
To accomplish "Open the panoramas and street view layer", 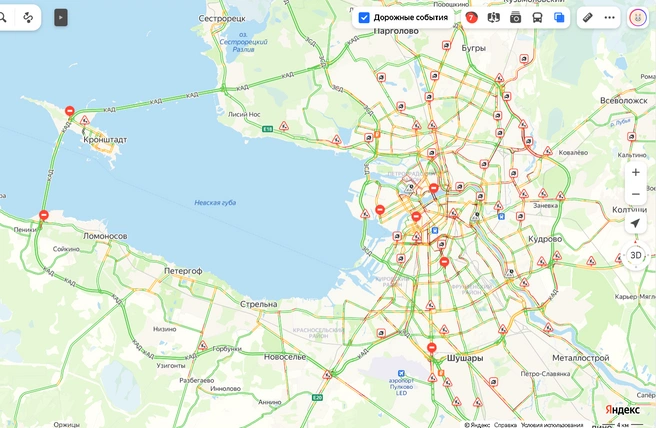I will pyautogui.click(x=494, y=18).
